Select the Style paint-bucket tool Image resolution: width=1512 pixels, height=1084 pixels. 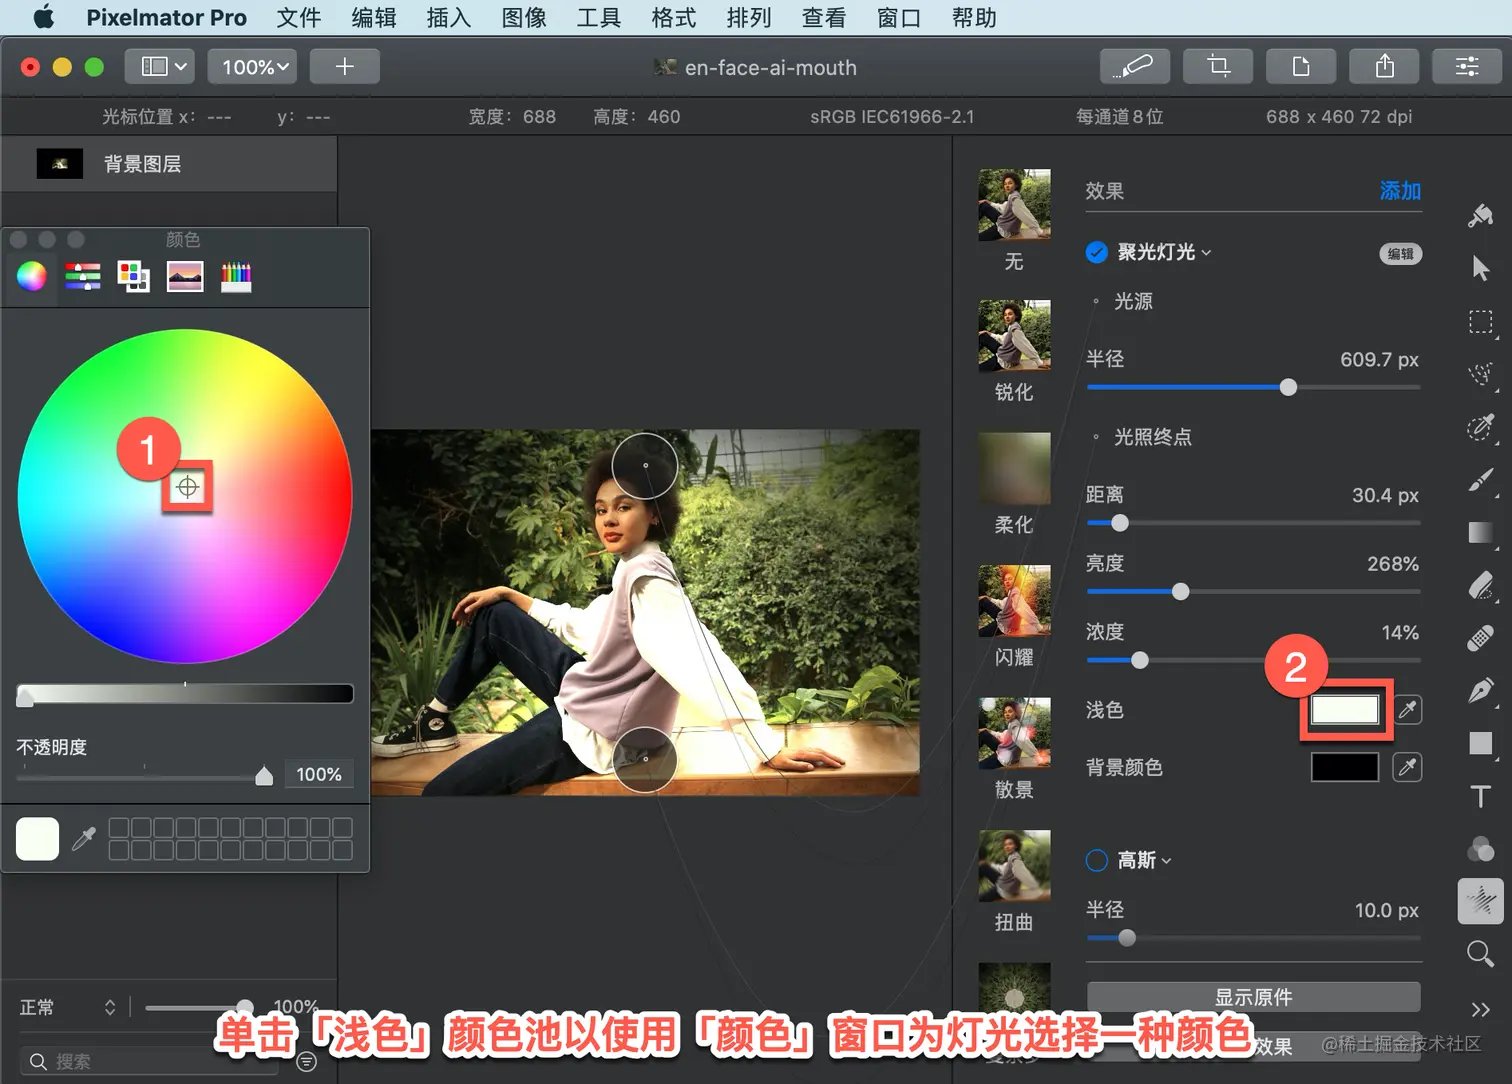coord(1480,215)
